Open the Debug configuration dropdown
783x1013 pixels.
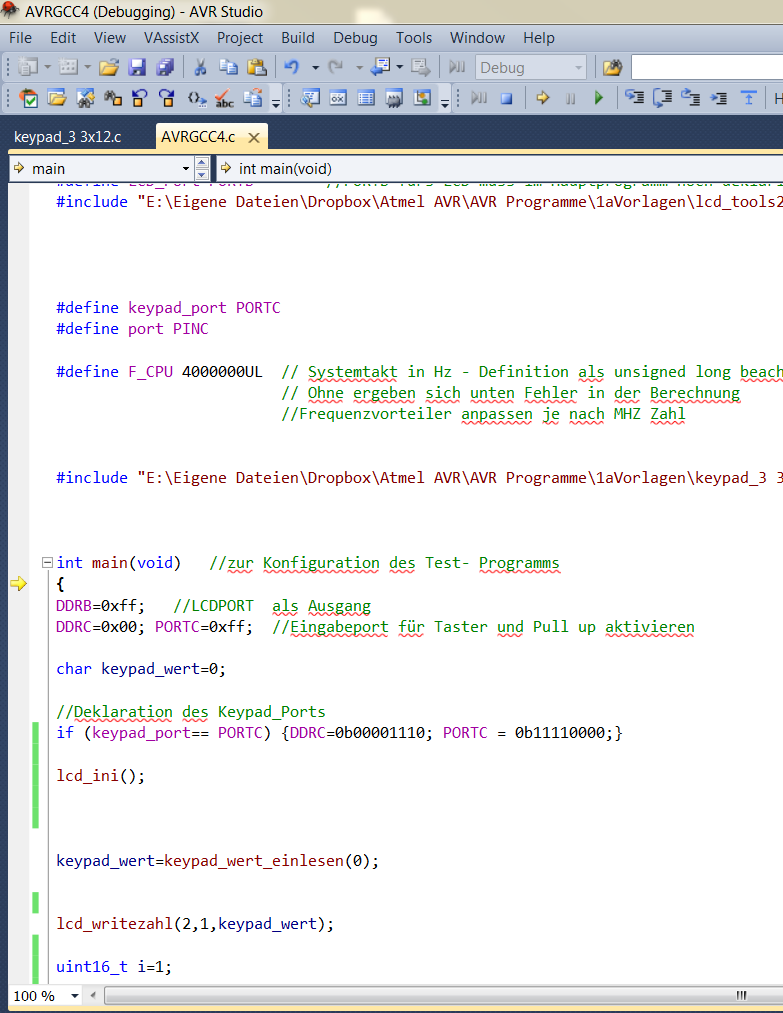530,67
